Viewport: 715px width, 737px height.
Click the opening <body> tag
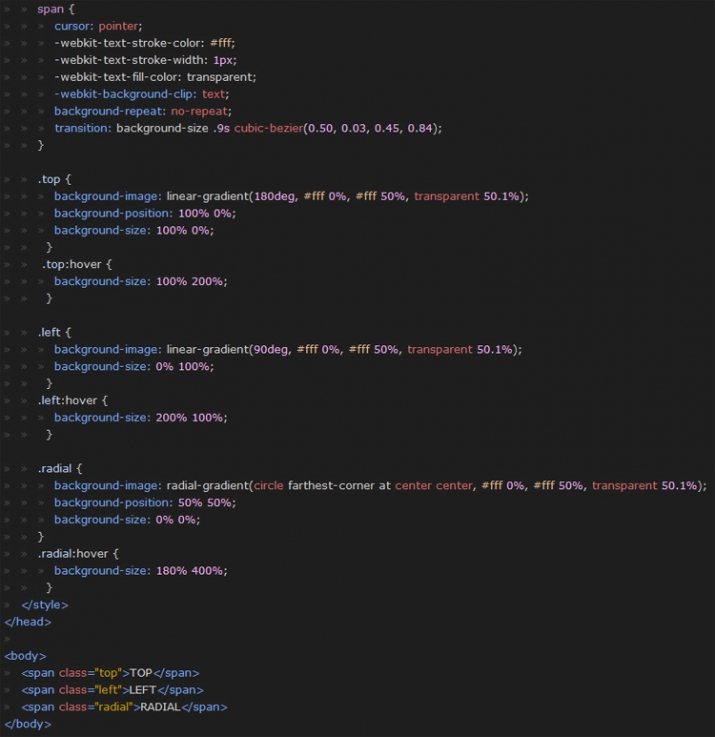(x=25, y=656)
